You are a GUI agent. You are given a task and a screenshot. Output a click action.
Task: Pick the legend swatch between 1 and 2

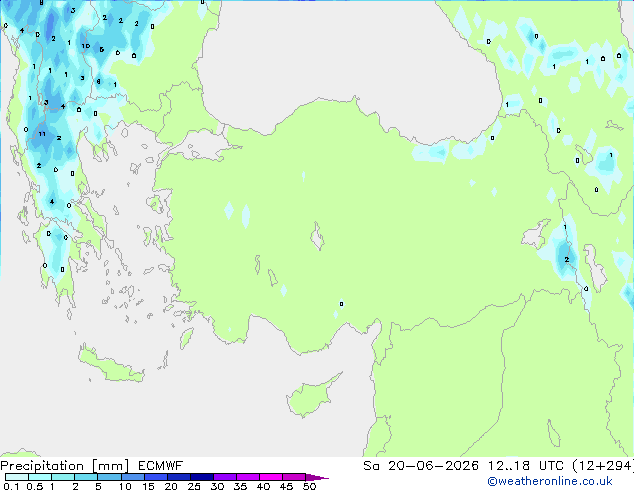[x=63, y=477]
